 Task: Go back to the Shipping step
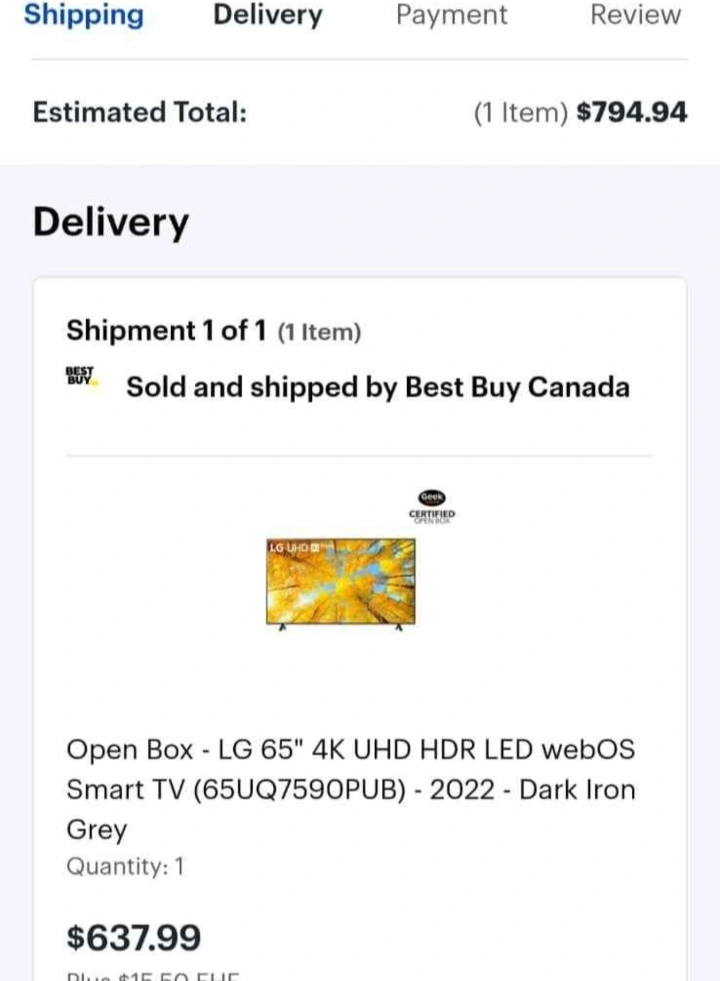[x=84, y=15]
